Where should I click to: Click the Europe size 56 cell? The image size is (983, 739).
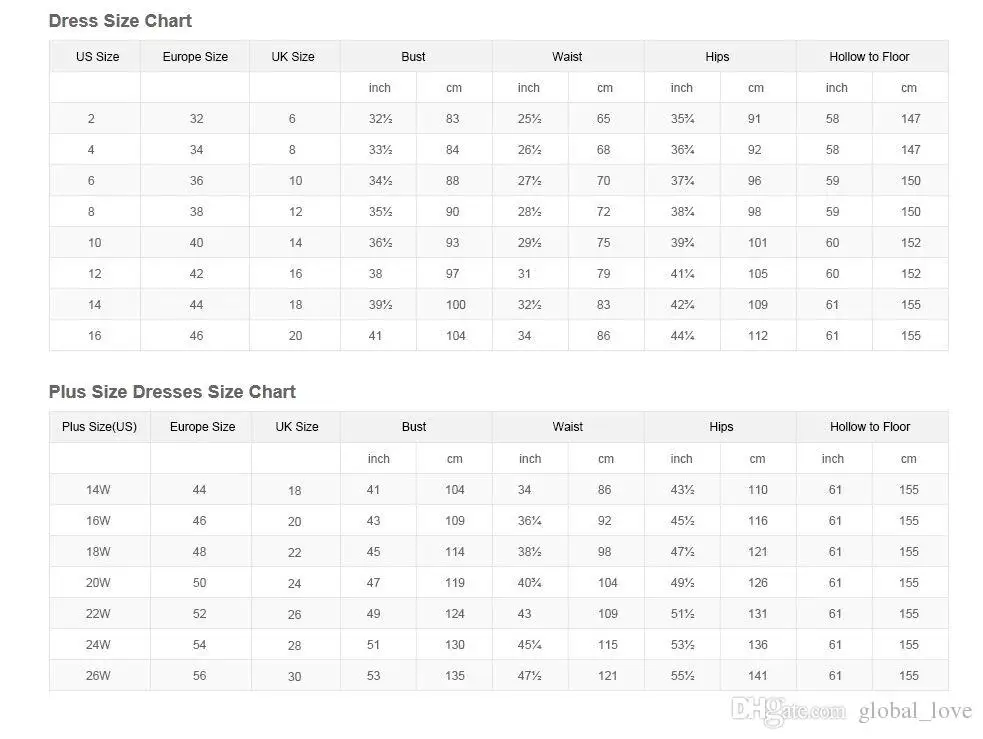tap(199, 676)
